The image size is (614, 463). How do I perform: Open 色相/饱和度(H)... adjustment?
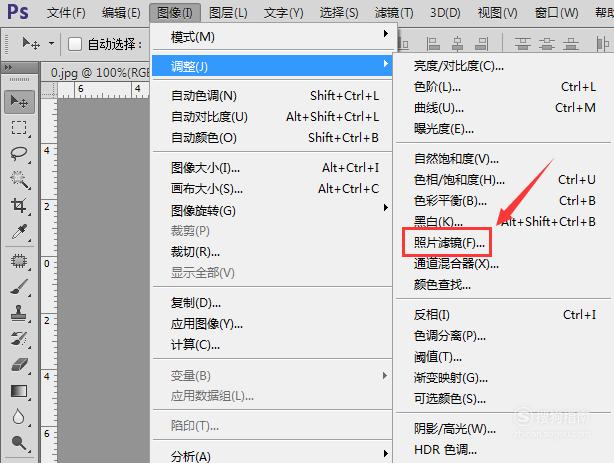504,180
